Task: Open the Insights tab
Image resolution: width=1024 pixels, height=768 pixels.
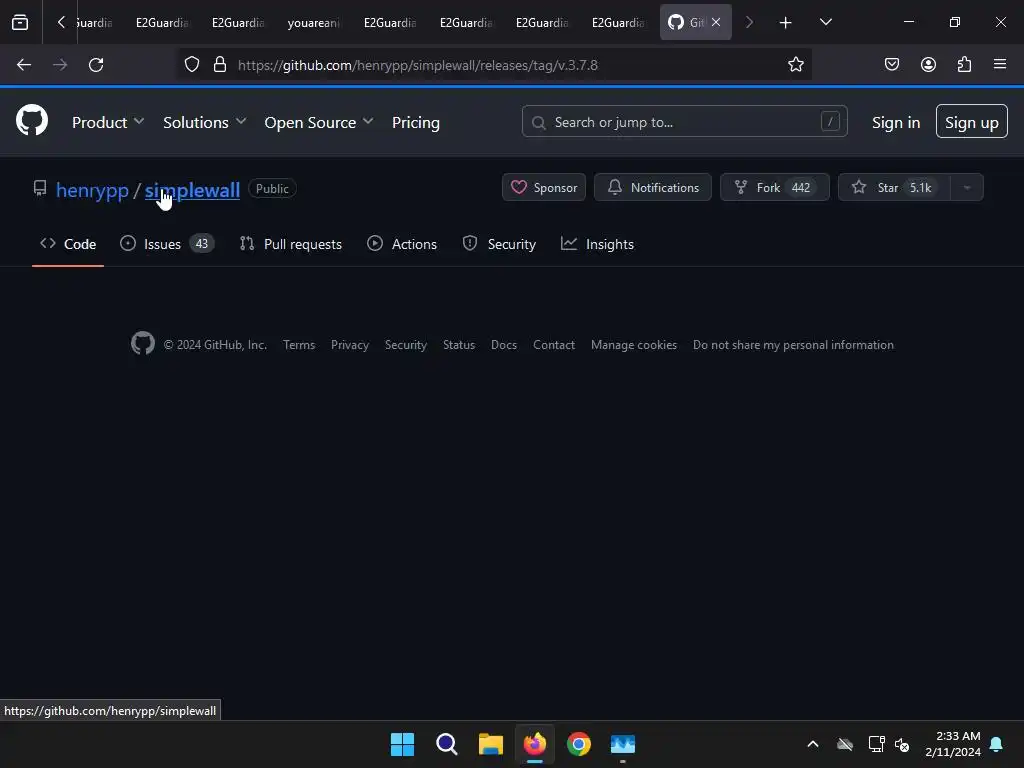Action: point(598,244)
